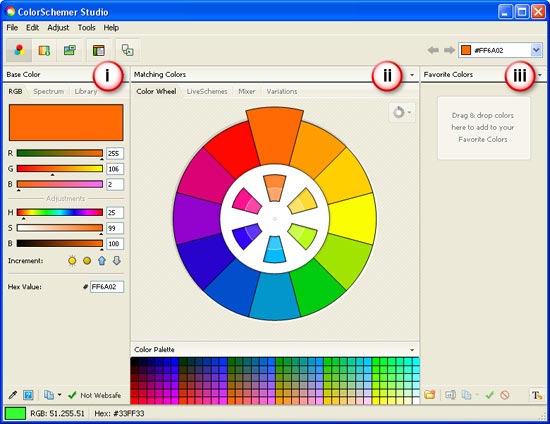Open the #FF6A02 color history dropdown
Viewport: 550px width, 424px height.
click(536, 50)
